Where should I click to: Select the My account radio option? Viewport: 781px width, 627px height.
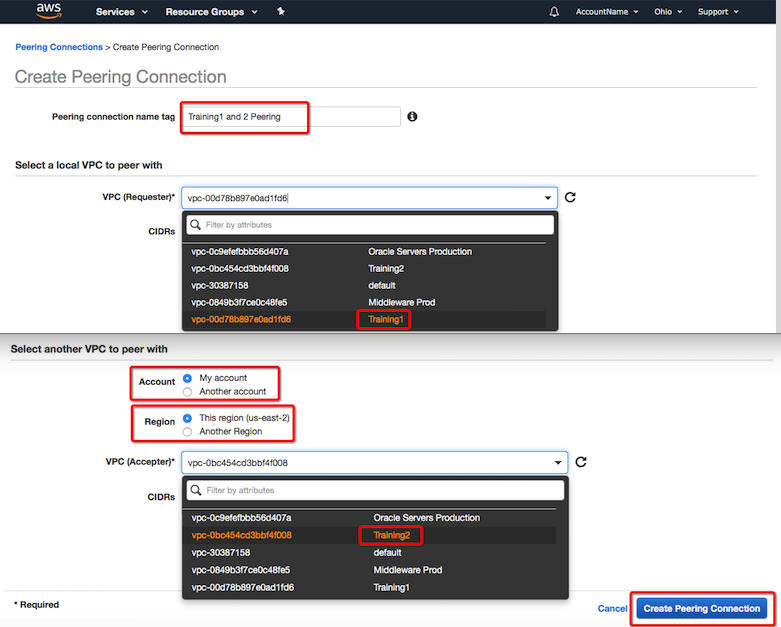coord(188,379)
